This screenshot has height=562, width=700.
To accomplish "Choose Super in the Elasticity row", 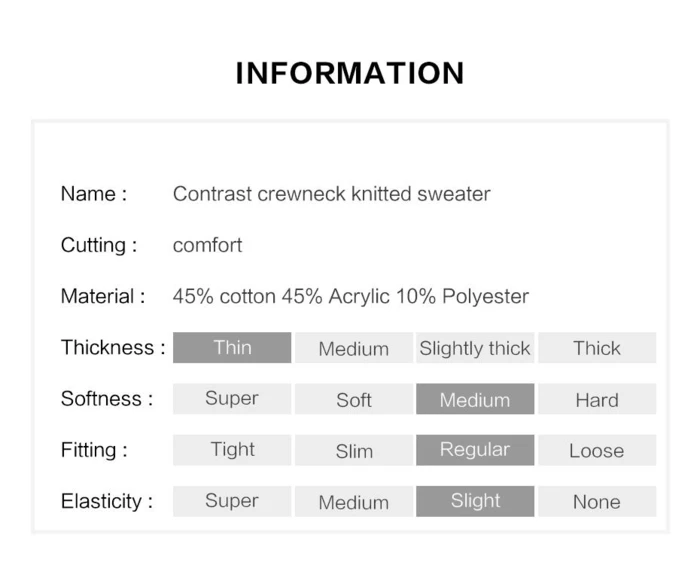I will click(x=232, y=501).
